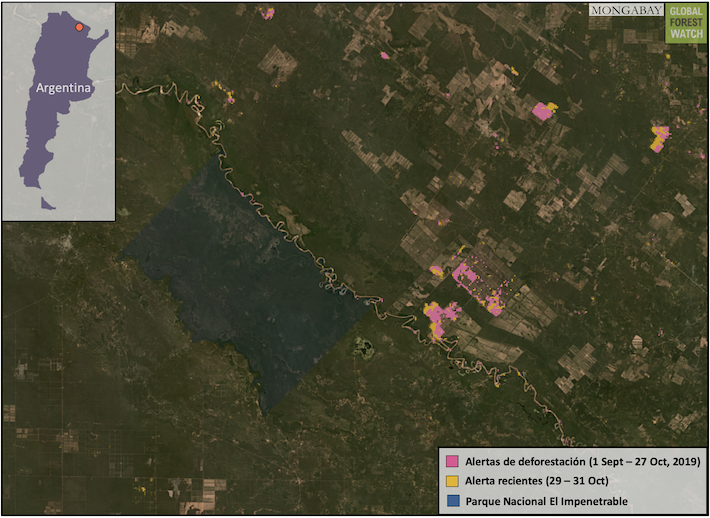This screenshot has width=710, height=518.
Task: Click the 'Alerta recientes (29 – 31 Oct)' text
Action: pyautogui.click(x=536, y=481)
